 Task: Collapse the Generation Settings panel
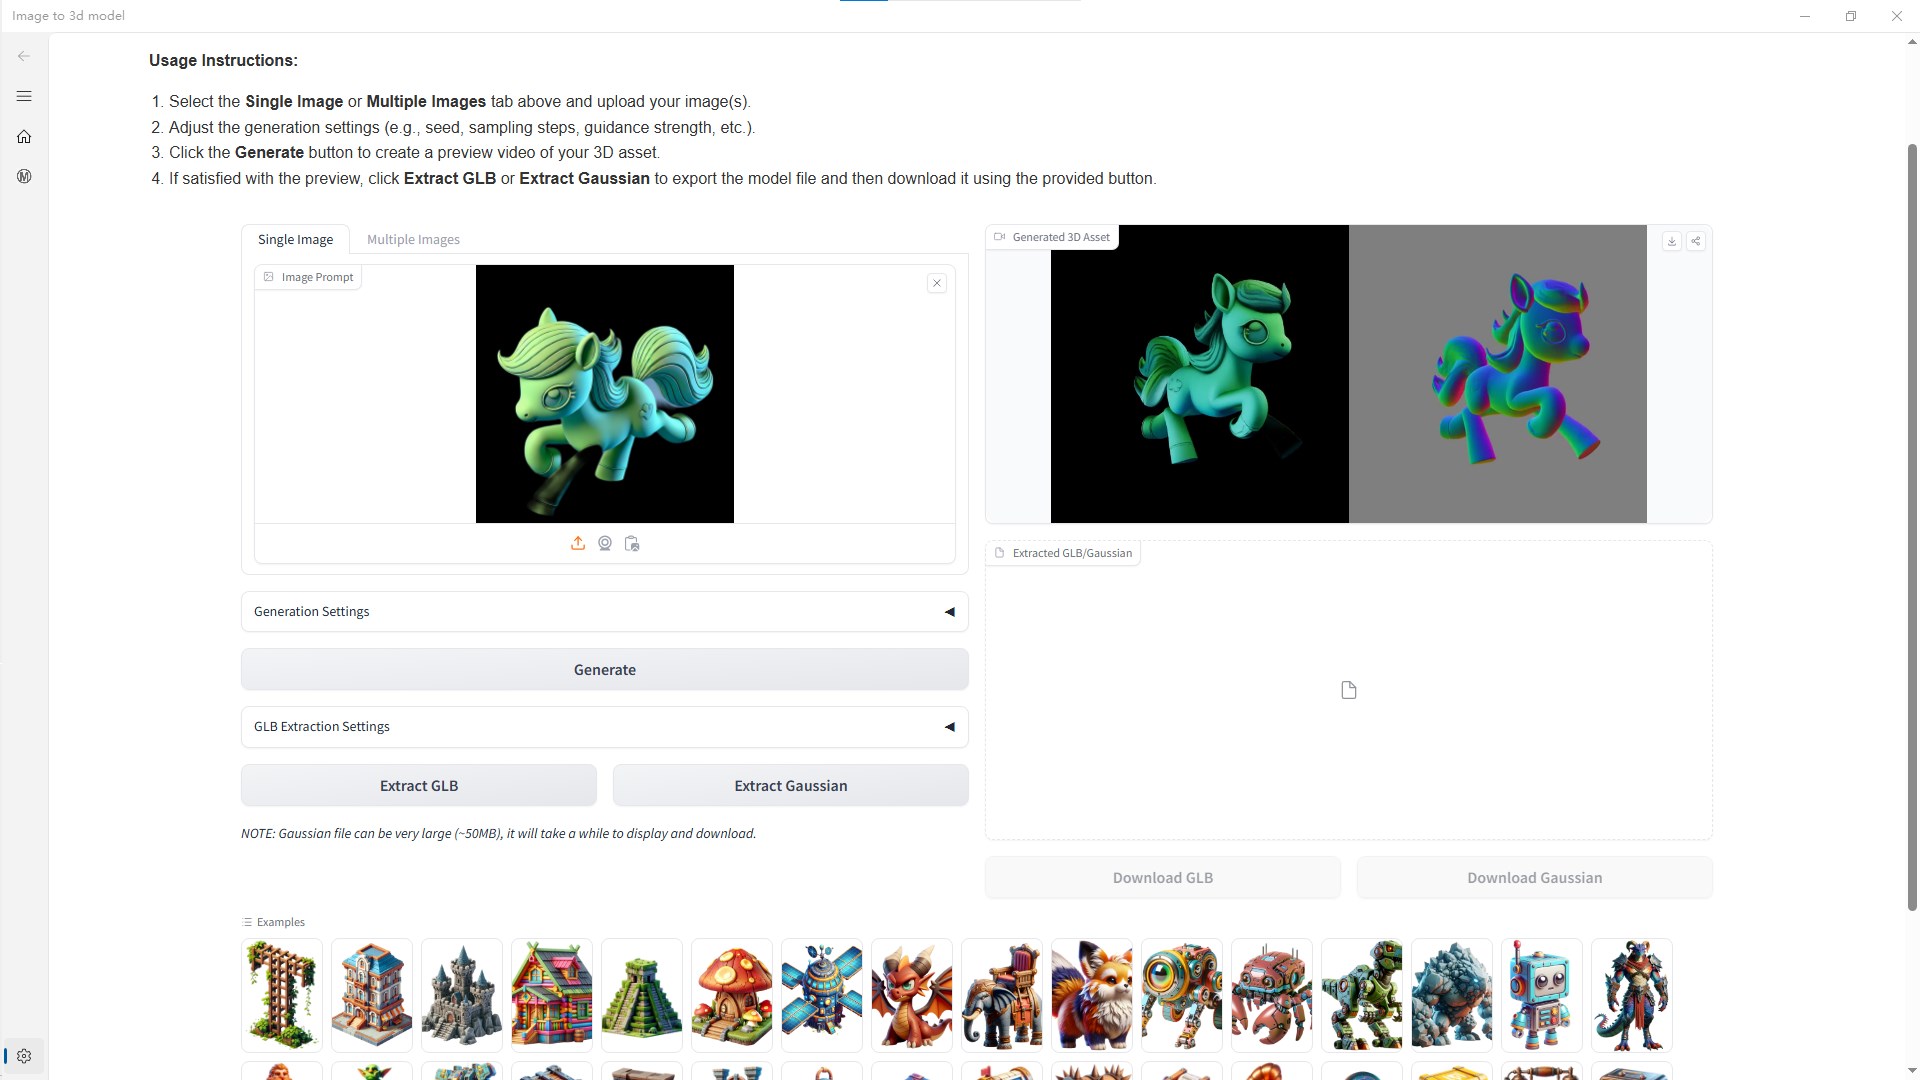949,611
